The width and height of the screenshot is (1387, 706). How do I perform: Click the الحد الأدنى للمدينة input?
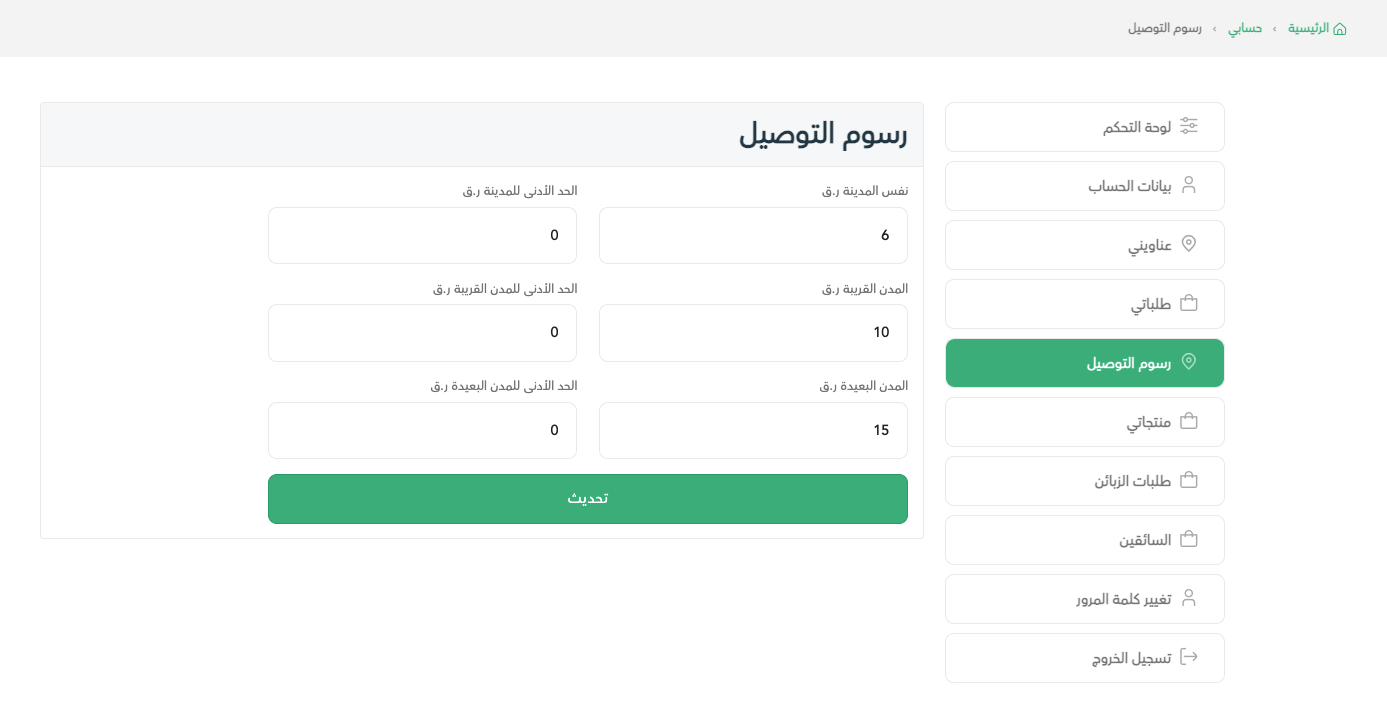(422, 235)
